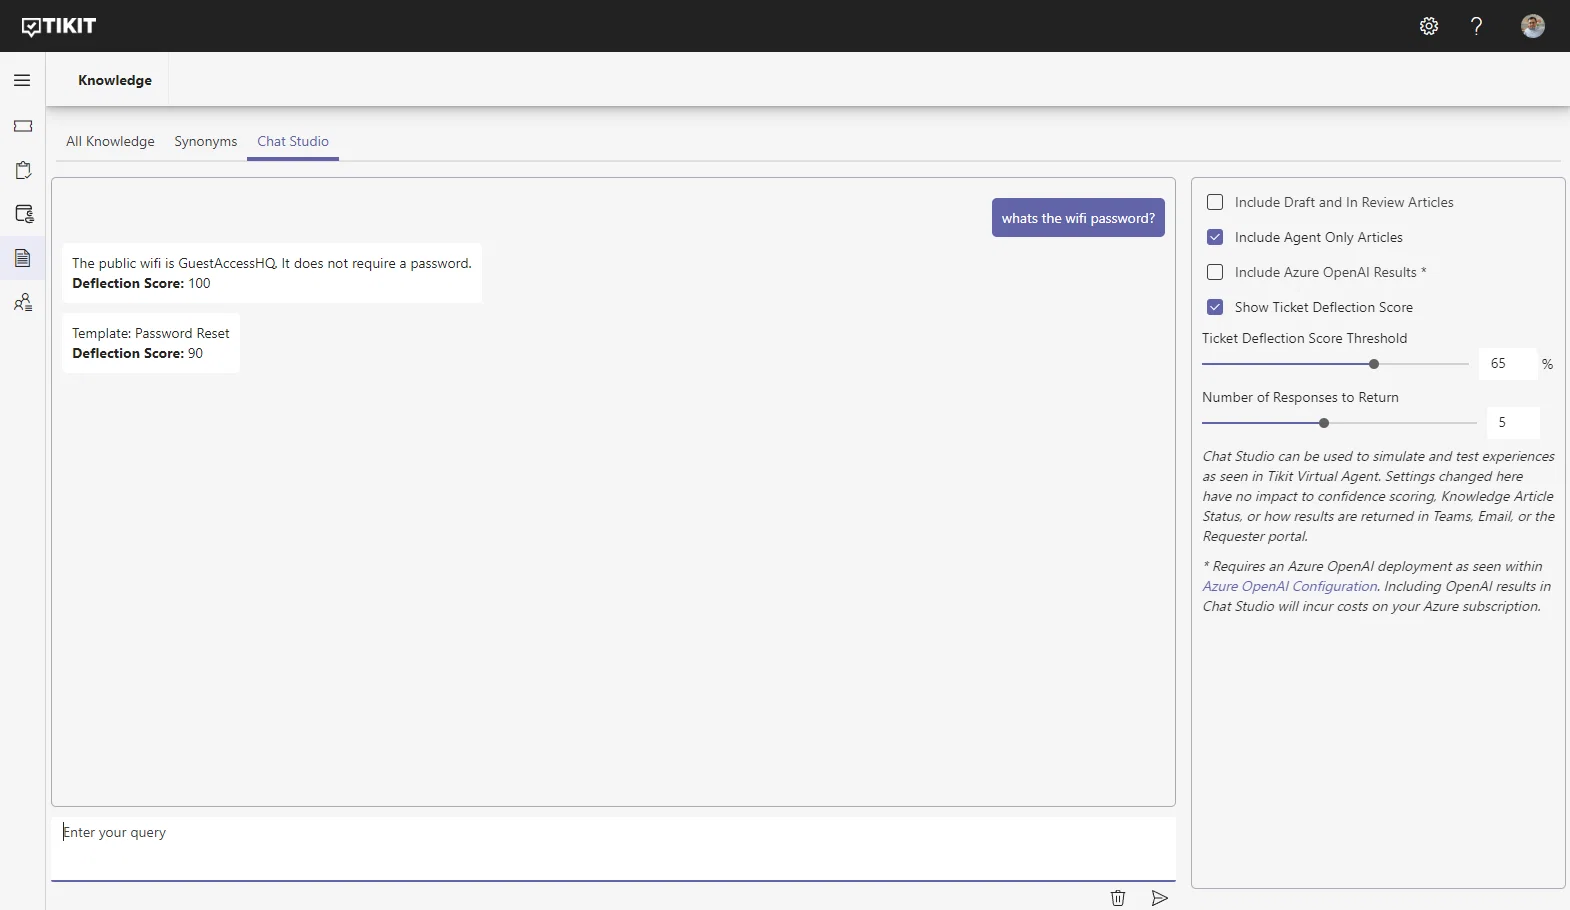
Task: Click the Ticket Deflection Score Threshold slider handle
Action: coord(1374,364)
